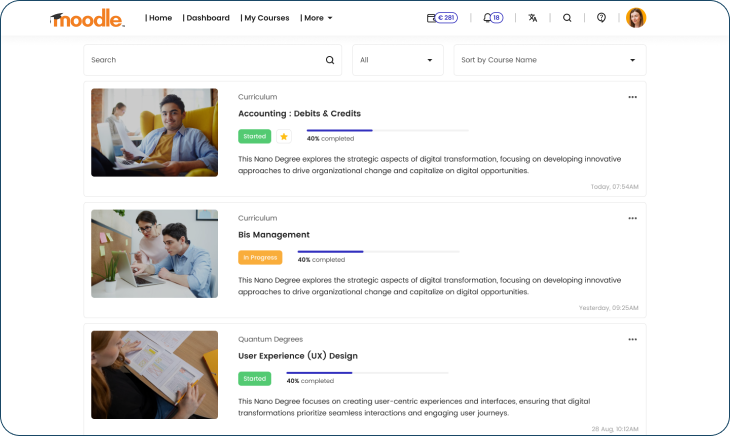The height and width of the screenshot is (436, 730).
Task: Open three-dot menu for Accounting course
Action: (x=632, y=97)
